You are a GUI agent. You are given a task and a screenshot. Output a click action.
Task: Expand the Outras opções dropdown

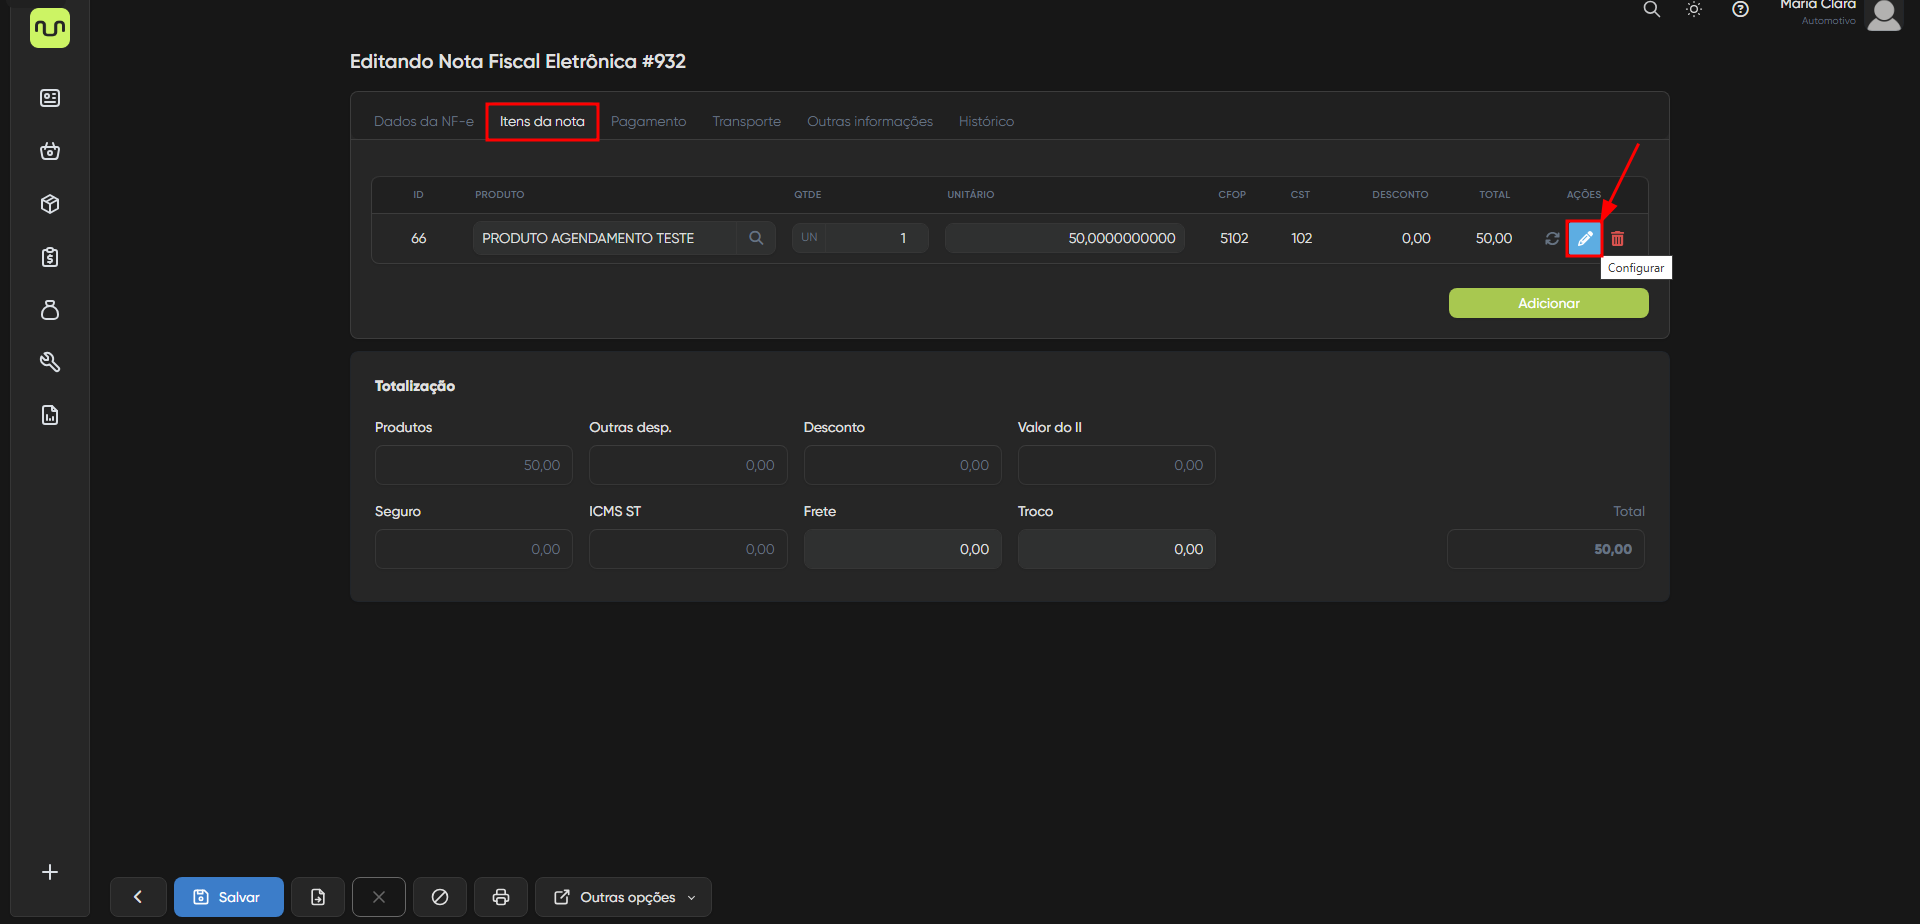pos(623,897)
